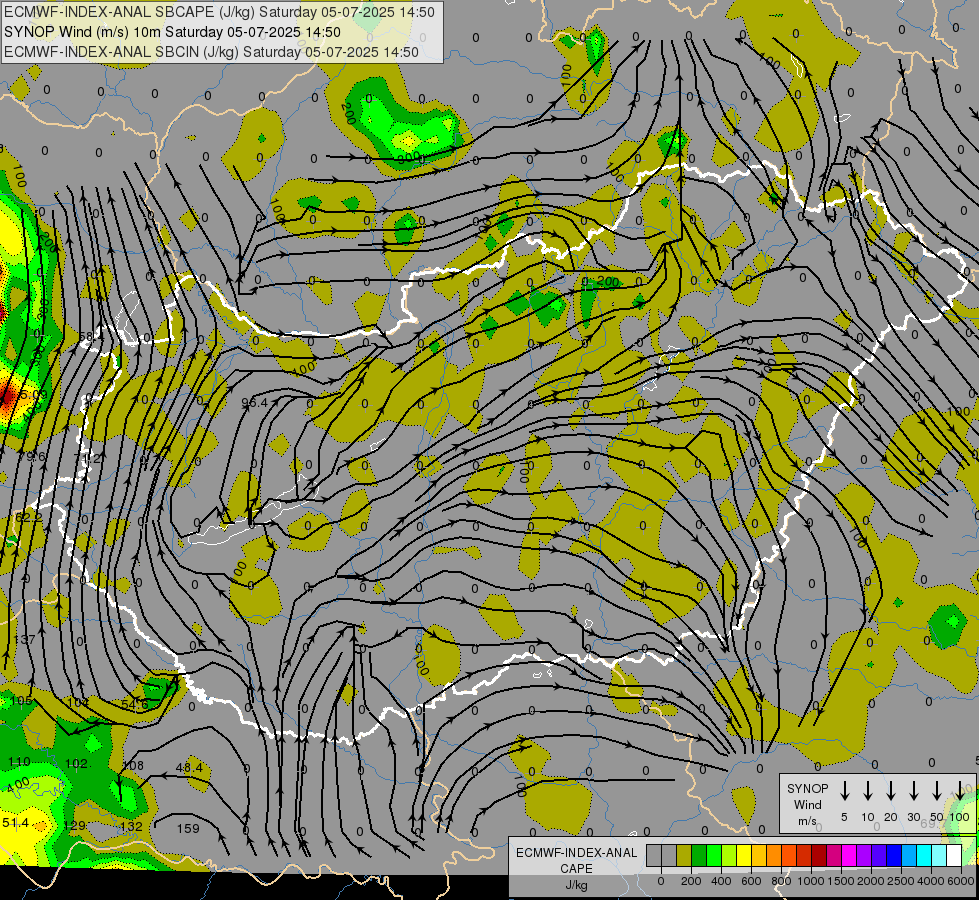This screenshot has height=900, width=979.
Task: Click the J/kg unit label in legend
Action: pyautogui.click(x=576, y=885)
